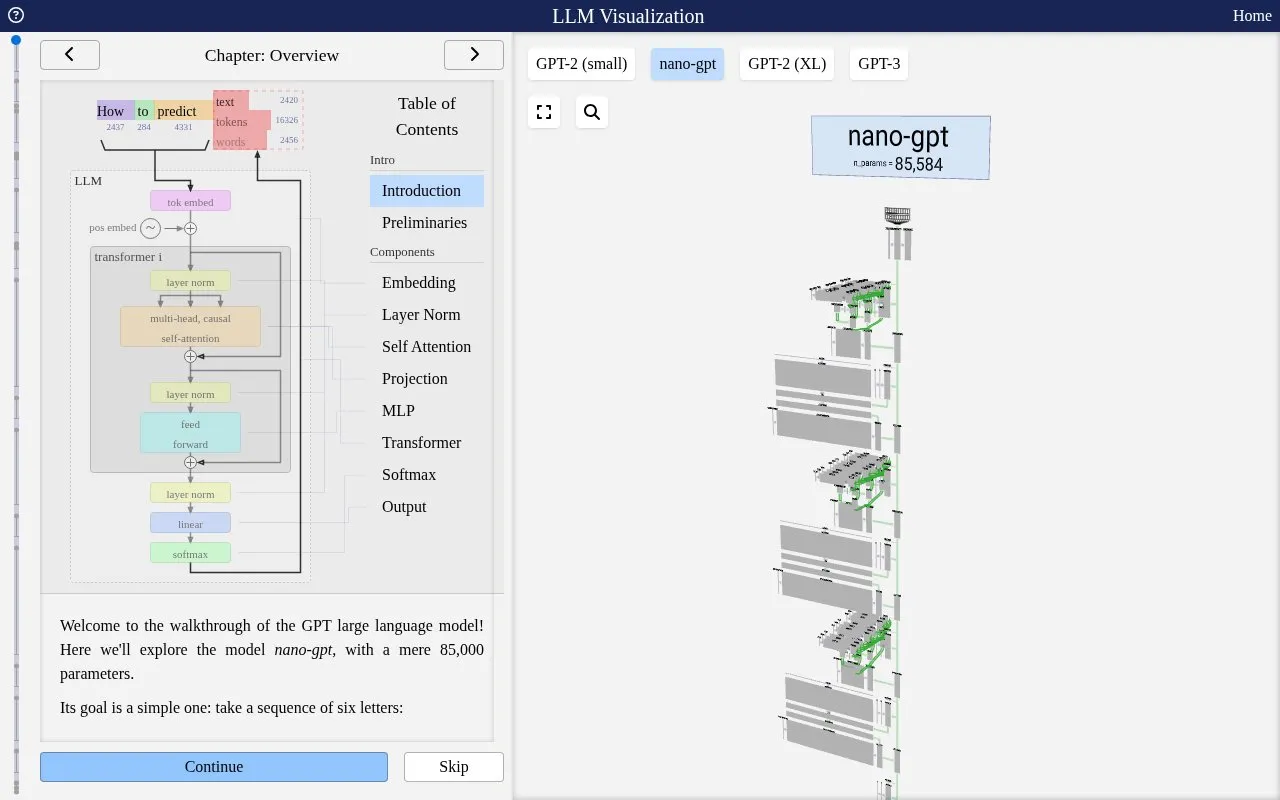Jump to the Output section
This screenshot has height=800, width=1280.
coord(427,507)
